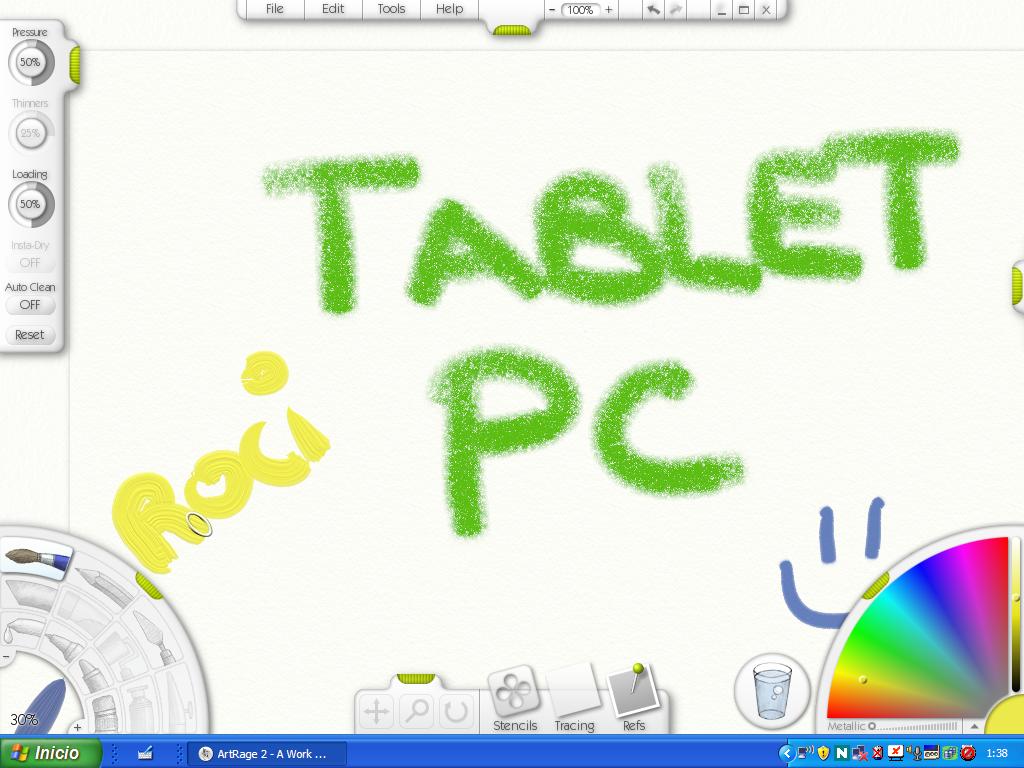Decrease tool size with minus button
The image size is (1024, 768).
tap(5, 656)
